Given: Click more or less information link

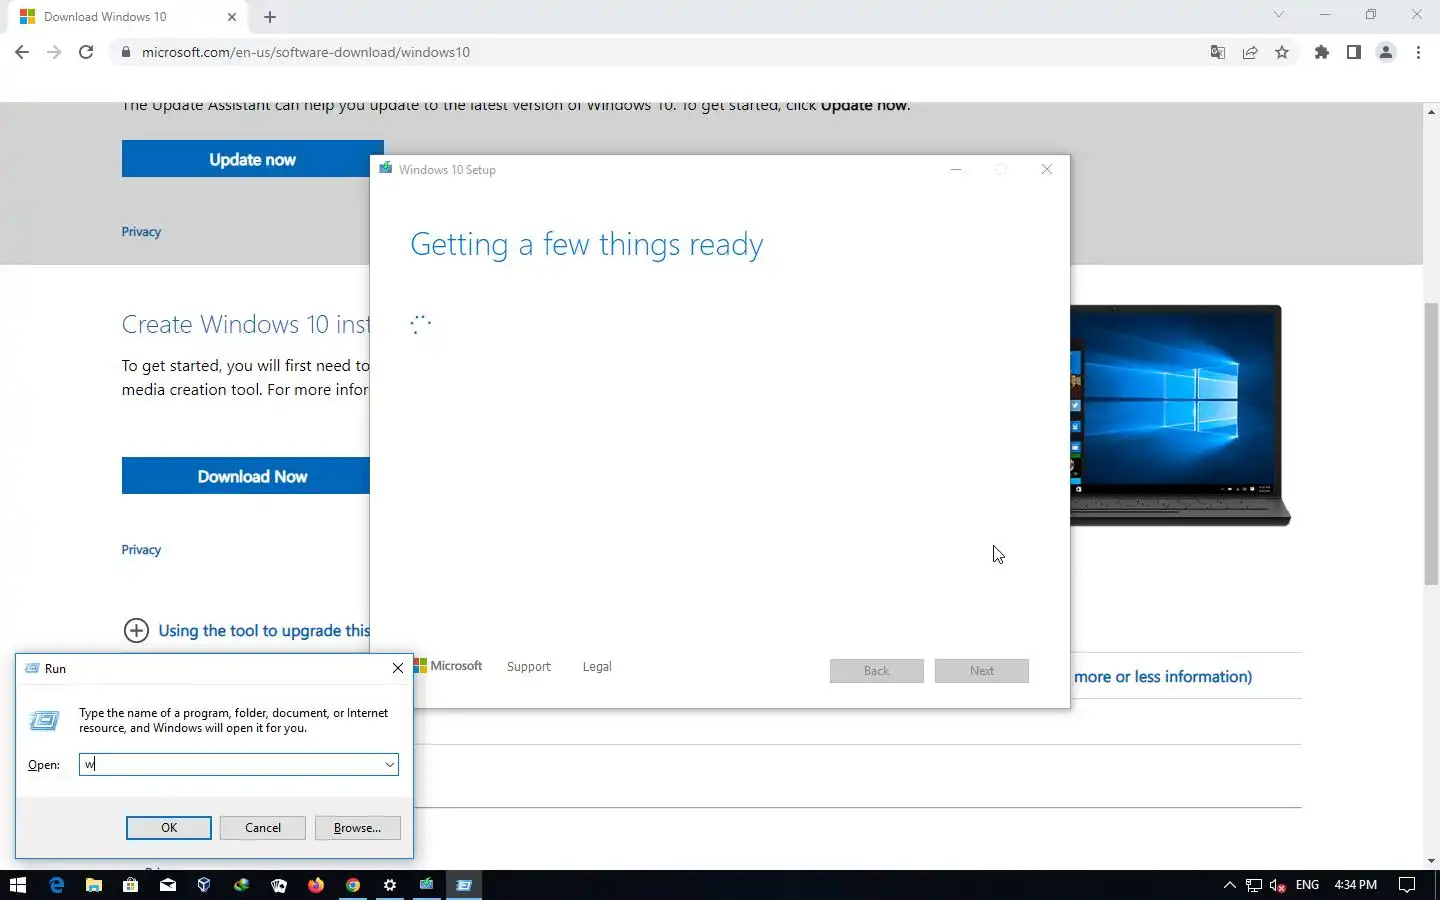Looking at the screenshot, I should [x=1162, y=676].
